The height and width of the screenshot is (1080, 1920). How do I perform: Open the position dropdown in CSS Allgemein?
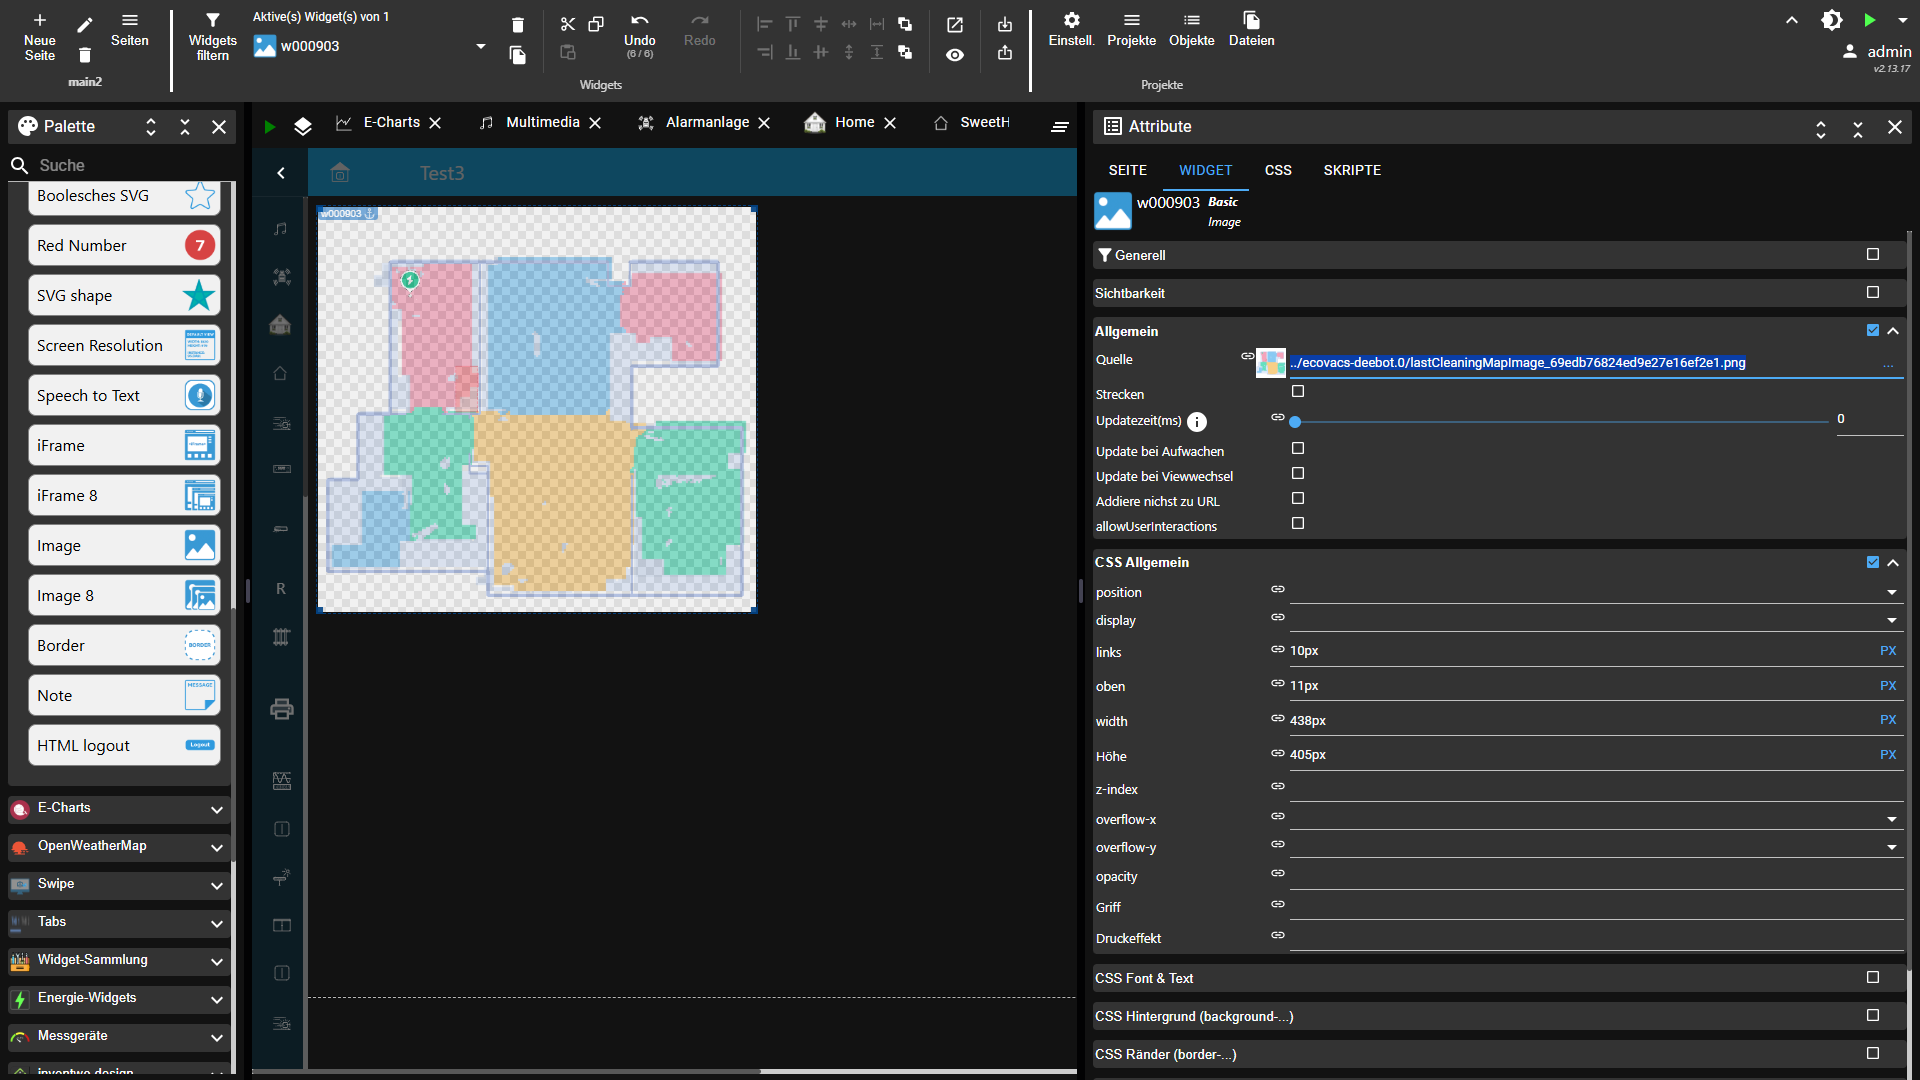pos(1891,592)
